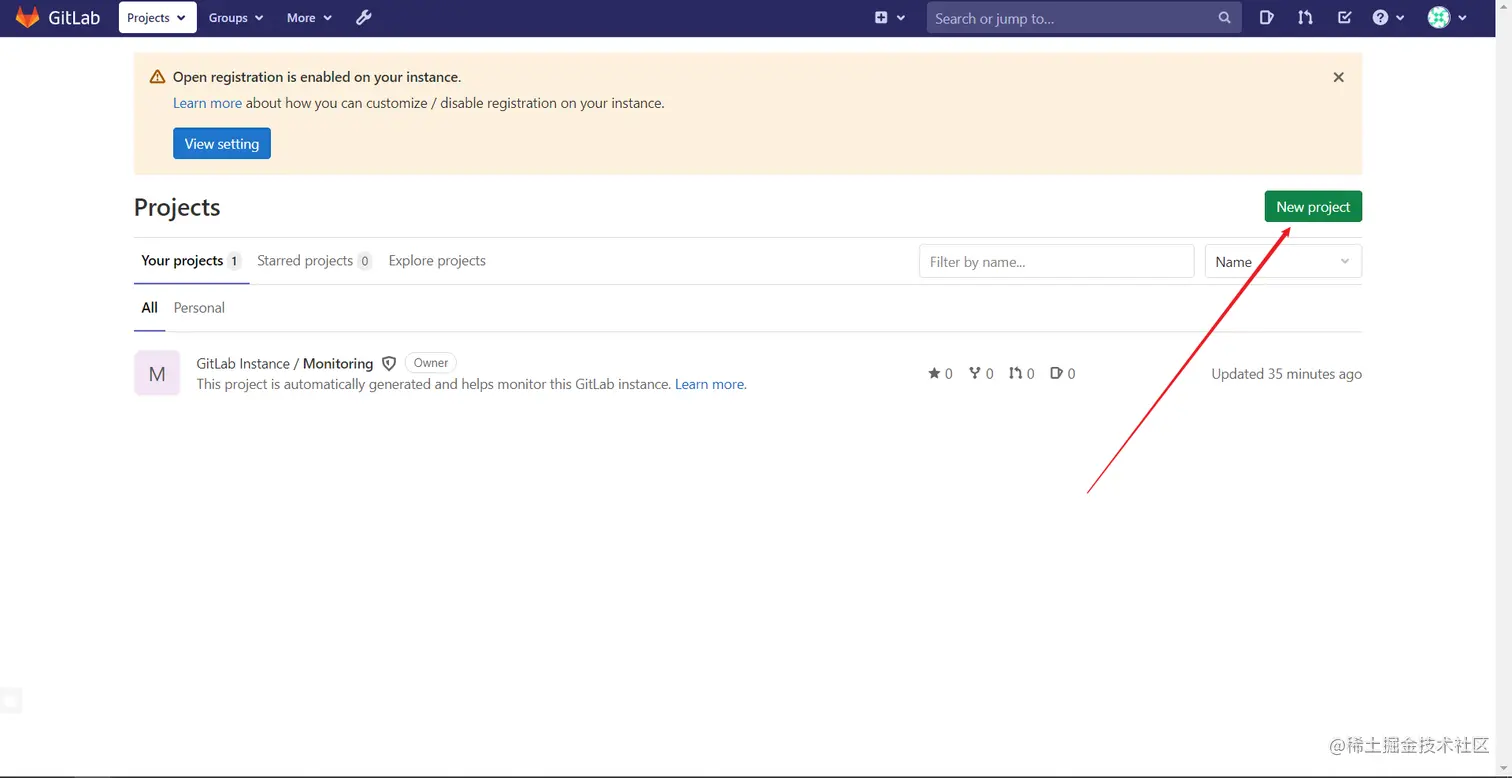The height and width of the screenshot is (778, 1512).
Task: Open Merge requests icon in navbar
Action: tap(1305, 18)
